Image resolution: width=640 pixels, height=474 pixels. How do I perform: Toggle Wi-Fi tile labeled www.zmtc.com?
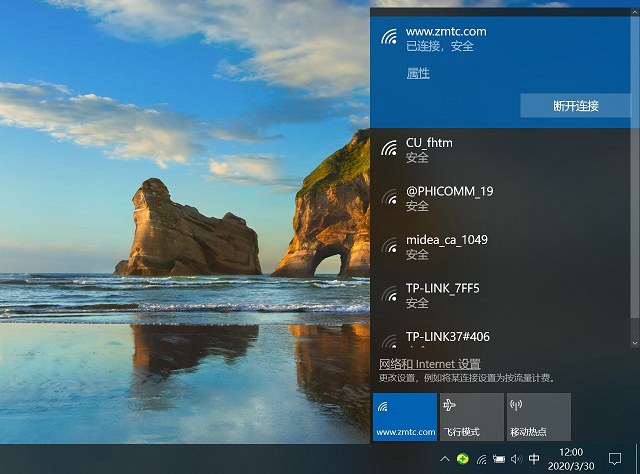coord(405,417)
